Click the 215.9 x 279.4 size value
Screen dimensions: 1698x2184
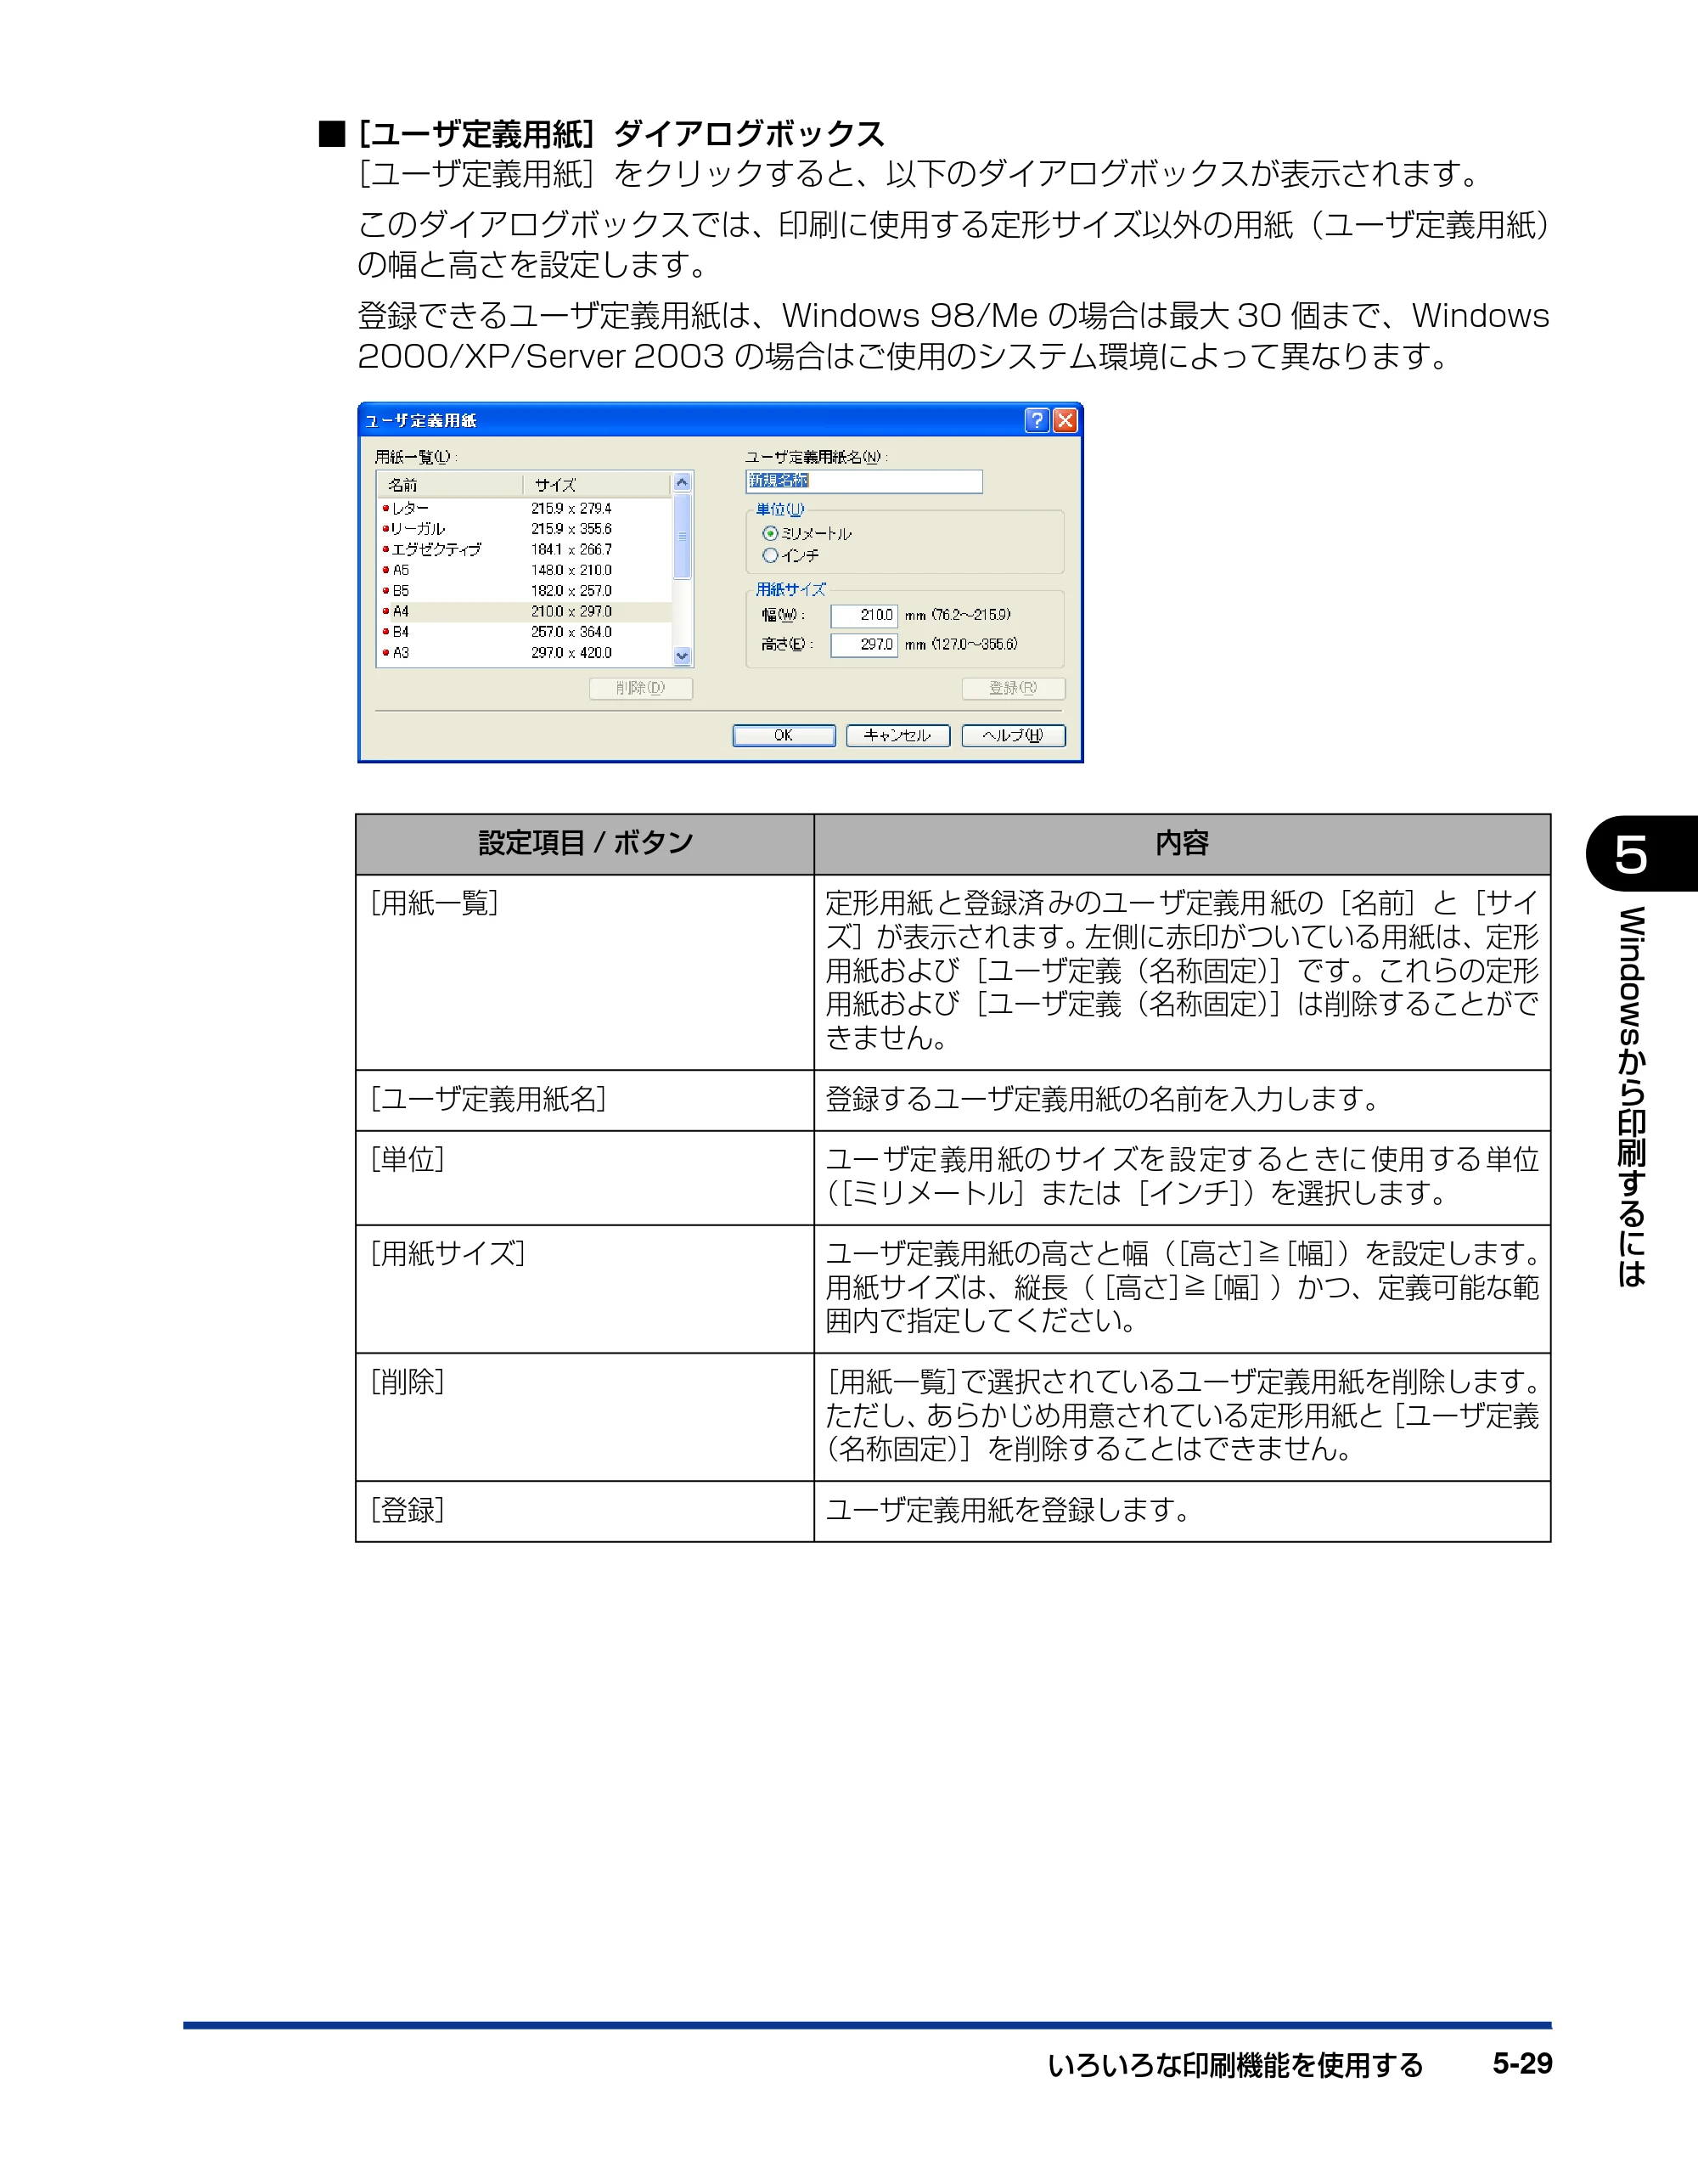571,509
